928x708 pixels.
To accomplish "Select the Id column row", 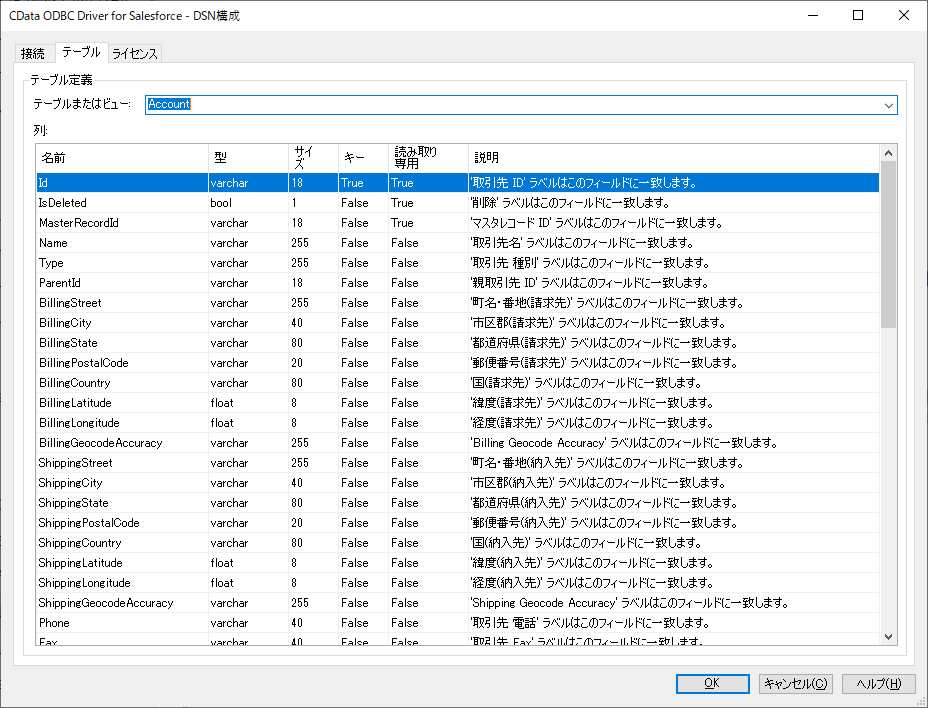I will (x=120, y=182).
